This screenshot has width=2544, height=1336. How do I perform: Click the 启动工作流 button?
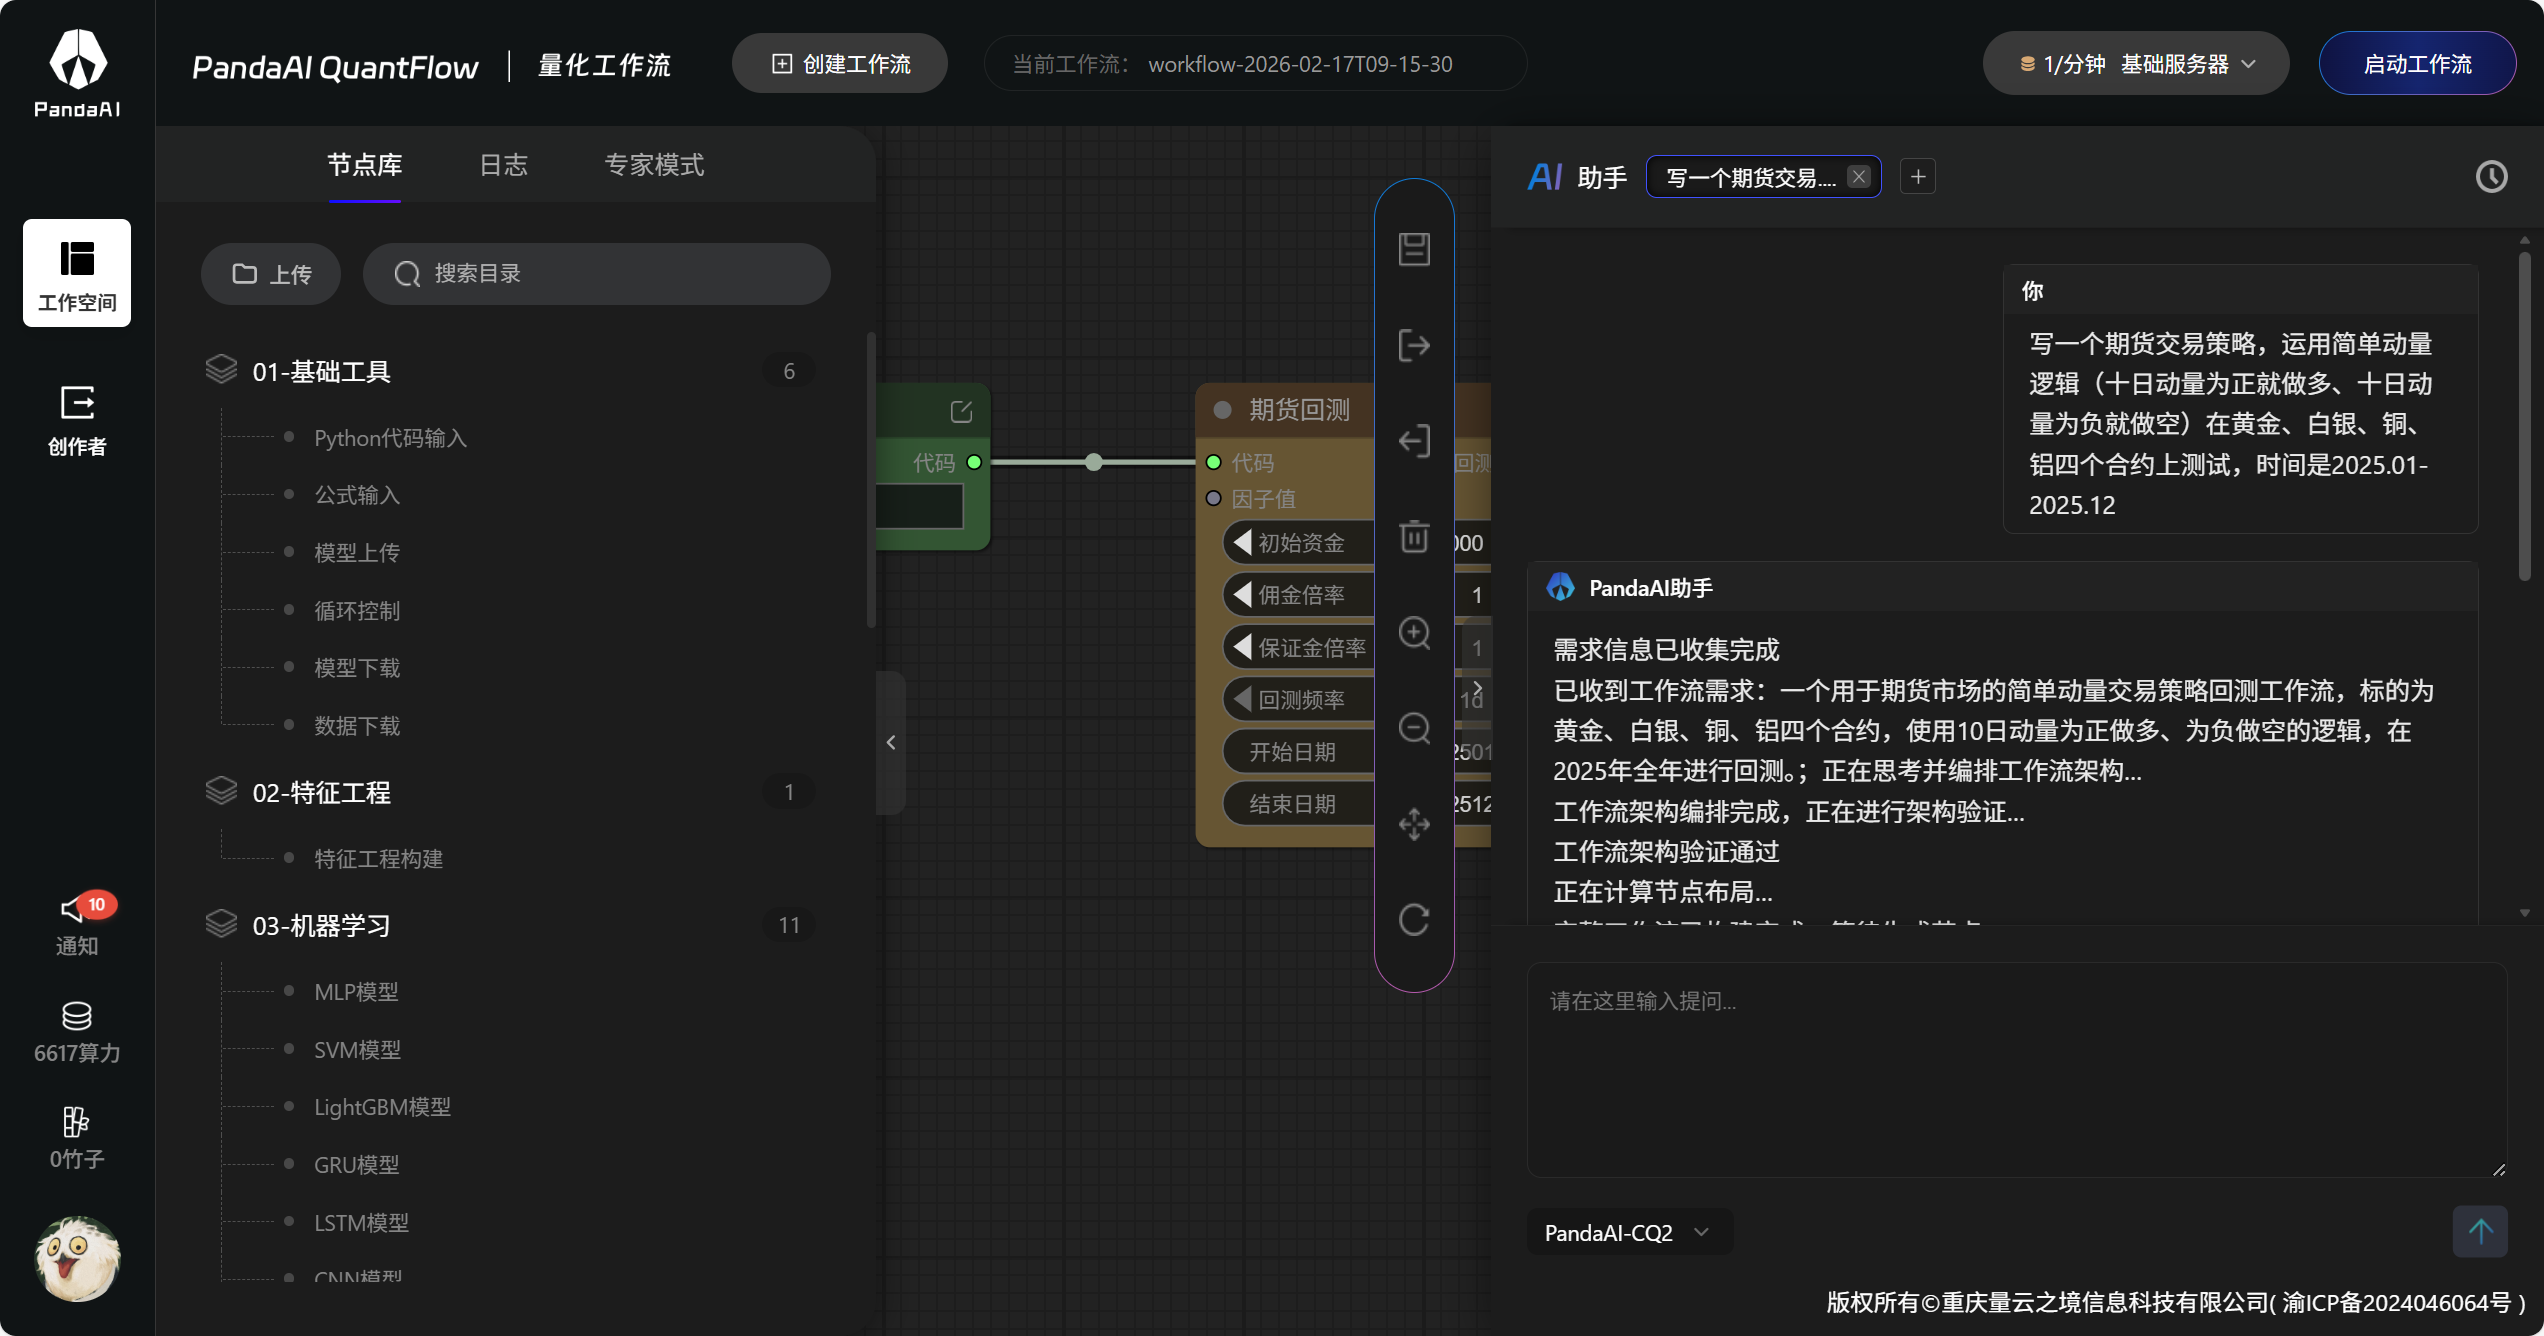click(x=2417, y=64)
